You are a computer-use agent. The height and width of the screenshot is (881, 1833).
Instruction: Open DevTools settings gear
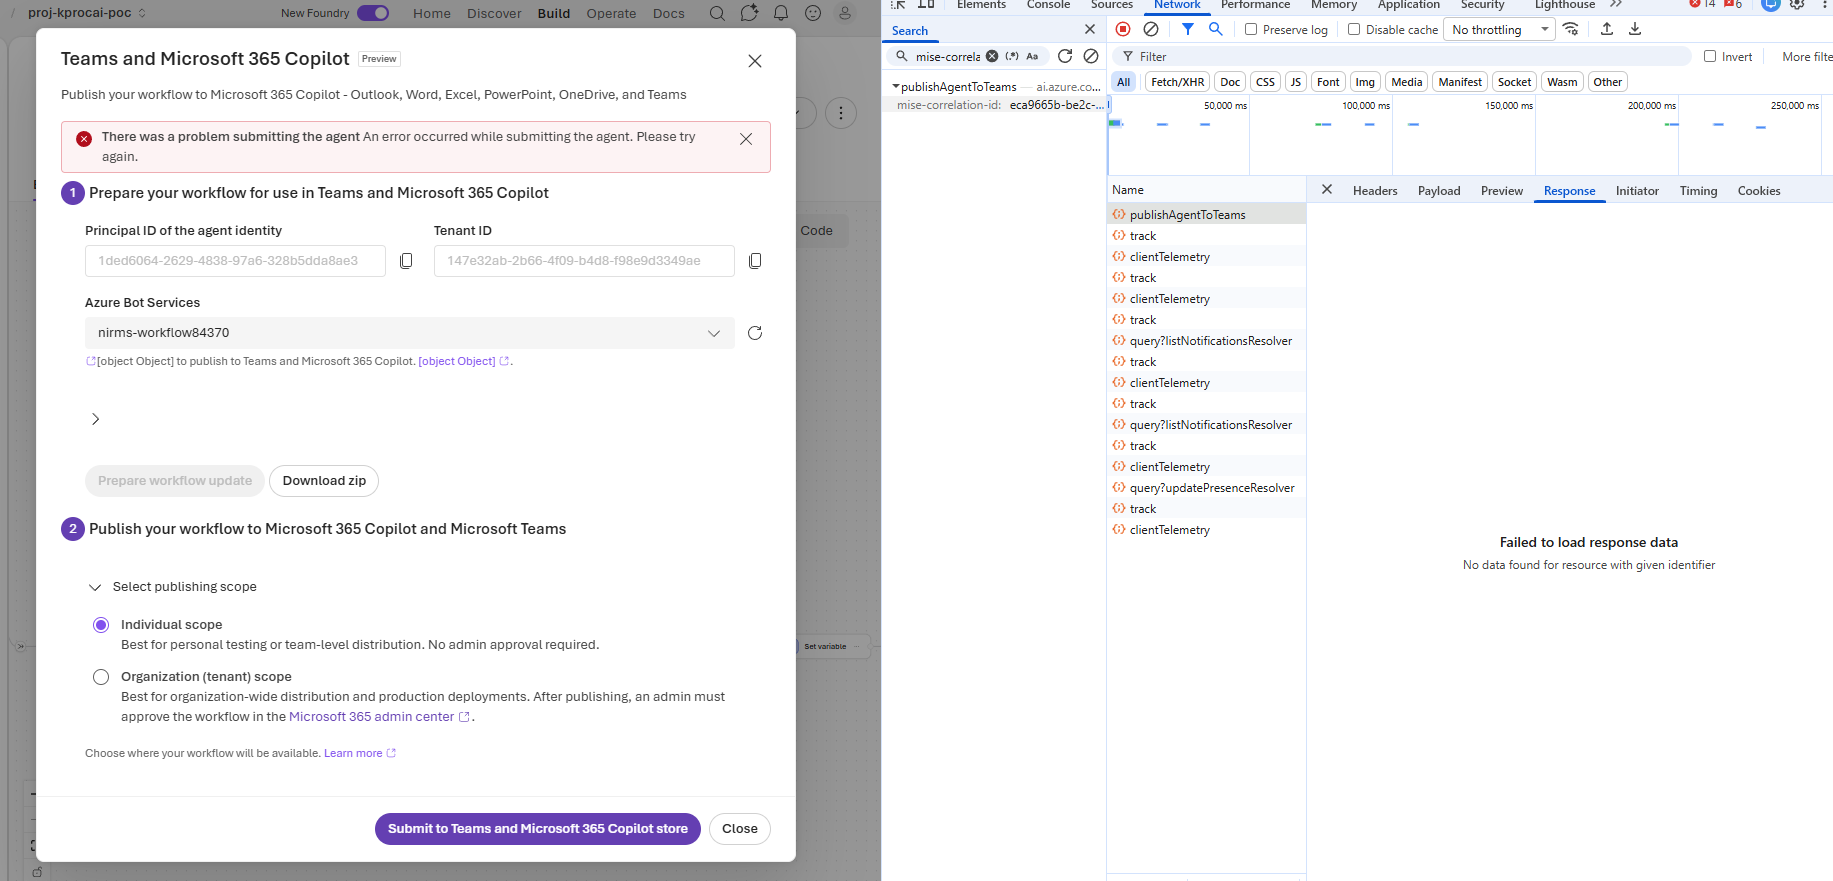(x=1797, y=4)
